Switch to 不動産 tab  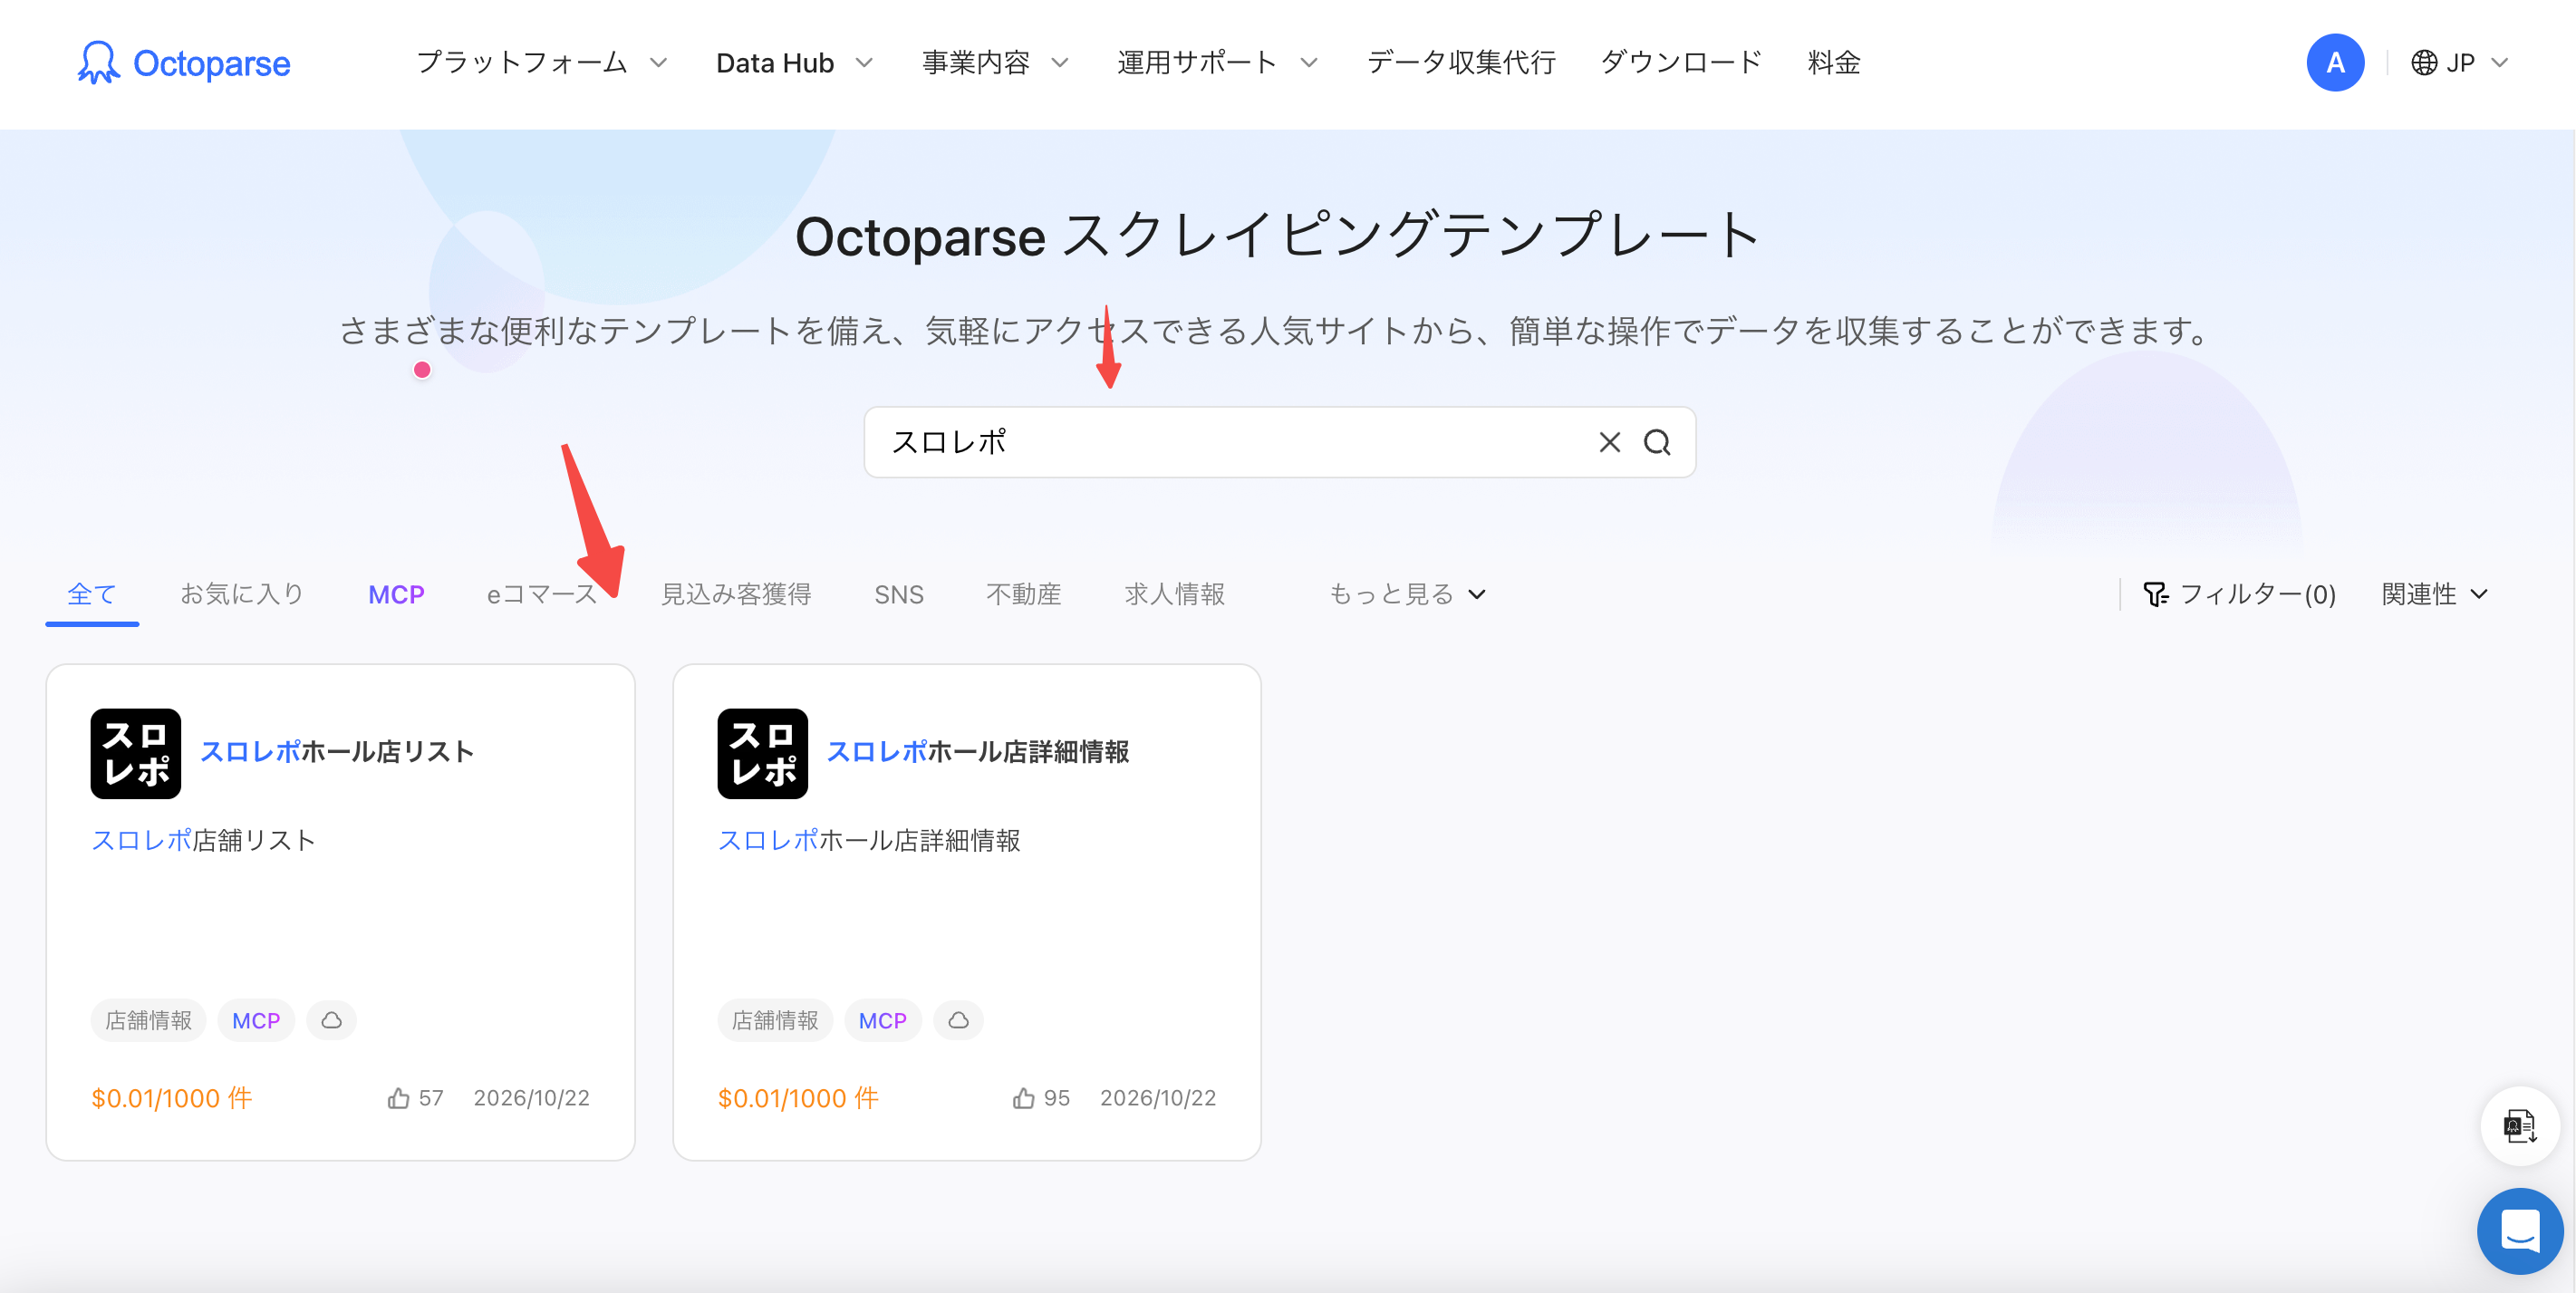(x=1024, y=594)
